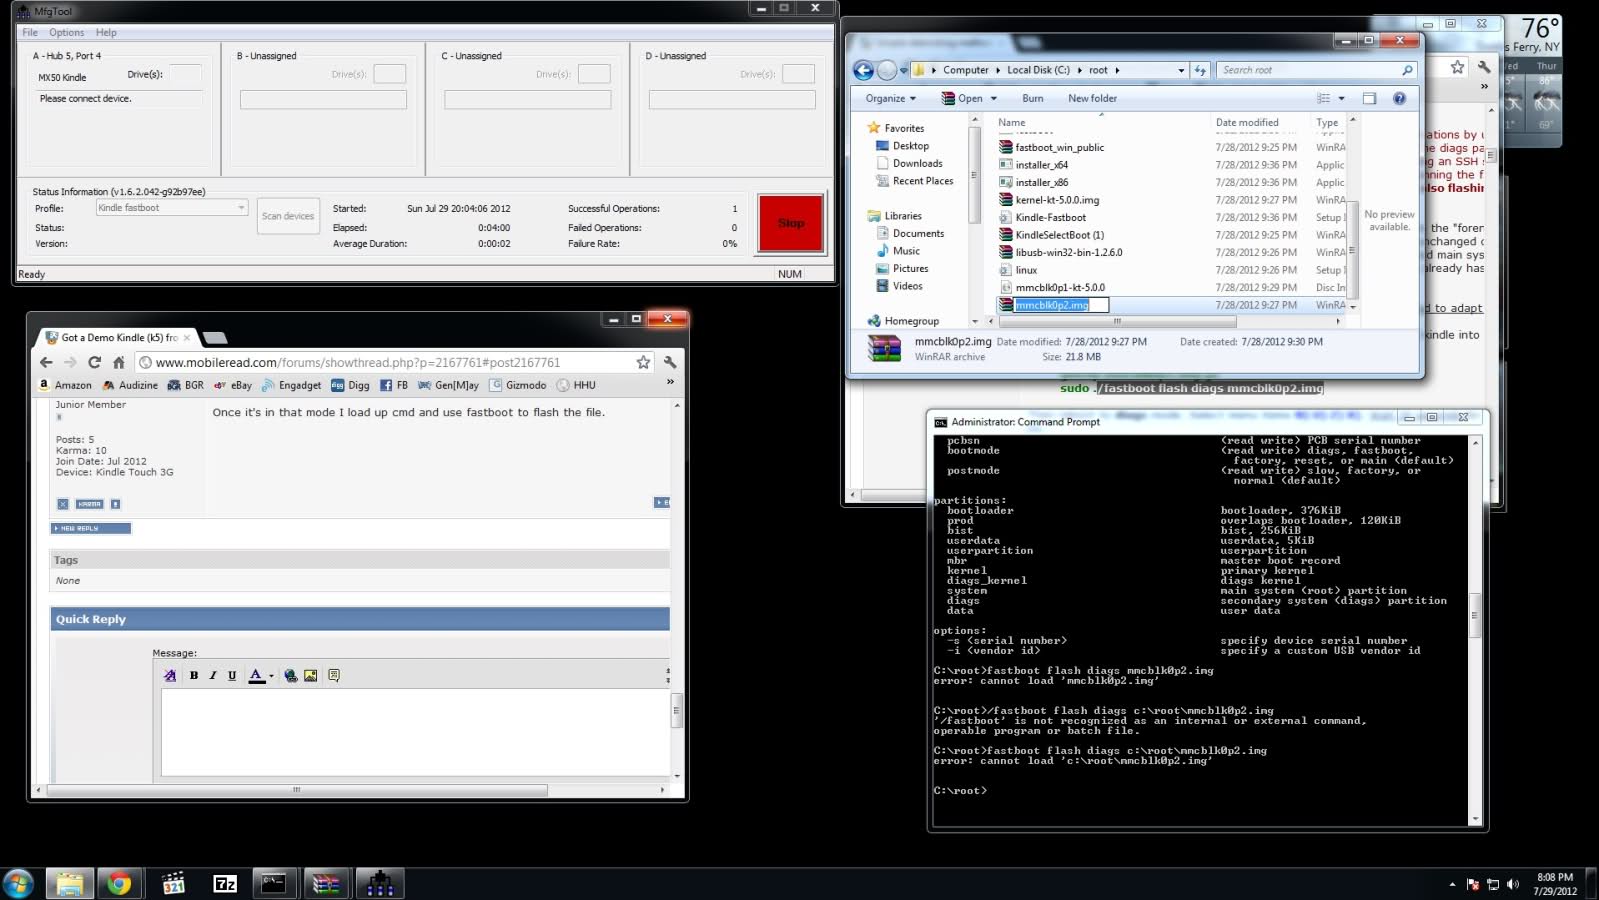Open the Chrome icon on the taskbar
The width and height of the screenshot is (1599, 900).
coord(119,883)
